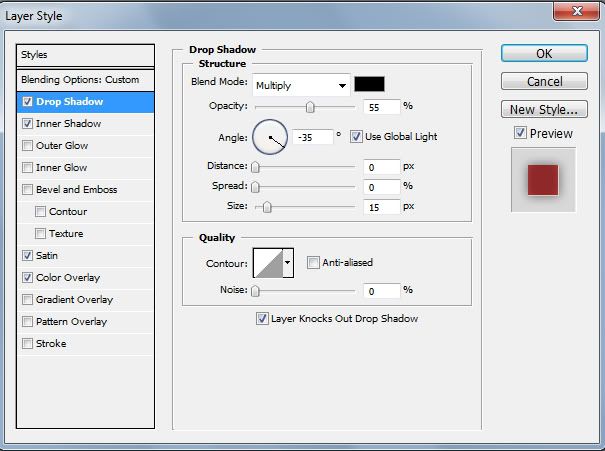Click the New Style button
This screenshot has width=605, height=451.
point(544,109)
